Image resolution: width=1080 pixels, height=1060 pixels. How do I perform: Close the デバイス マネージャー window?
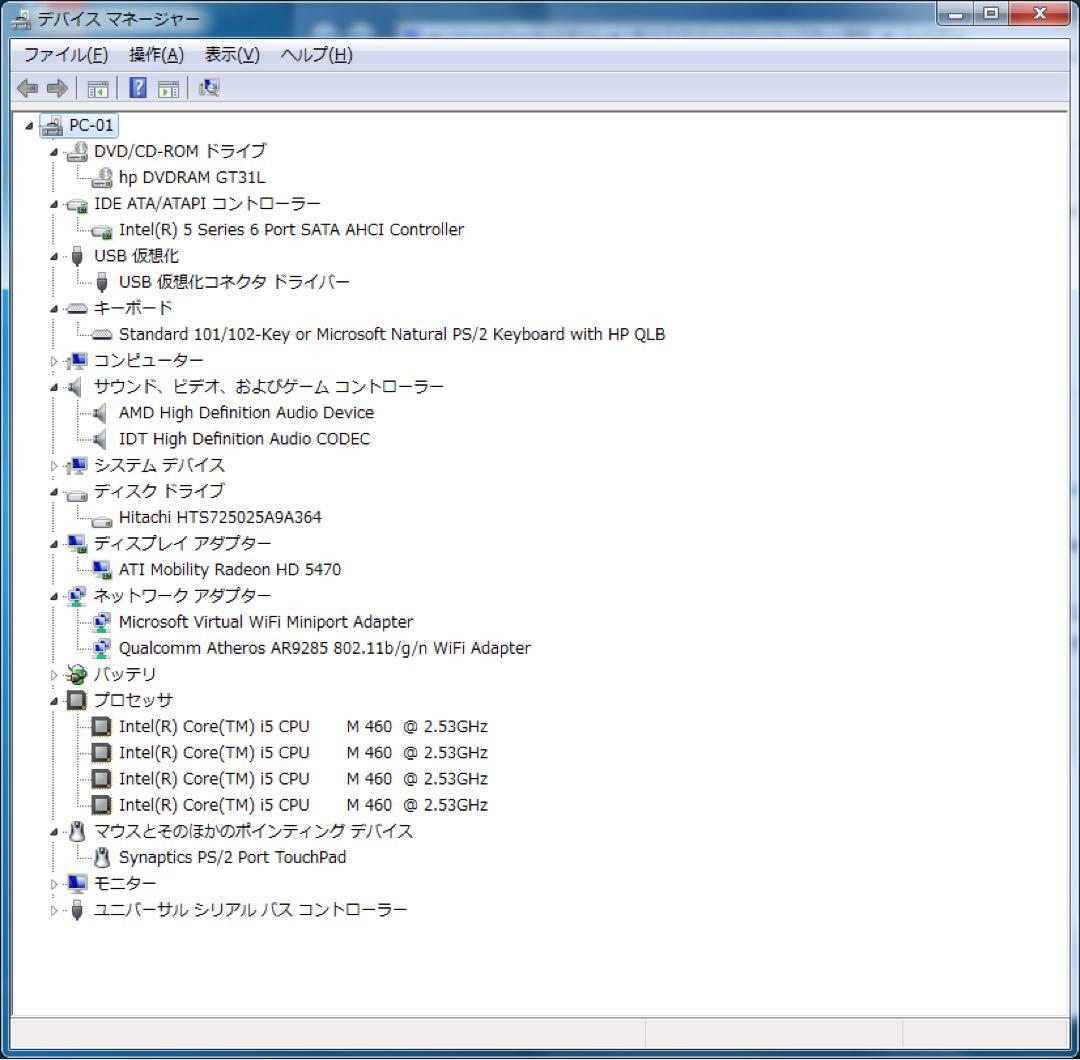coord(1040,14)
